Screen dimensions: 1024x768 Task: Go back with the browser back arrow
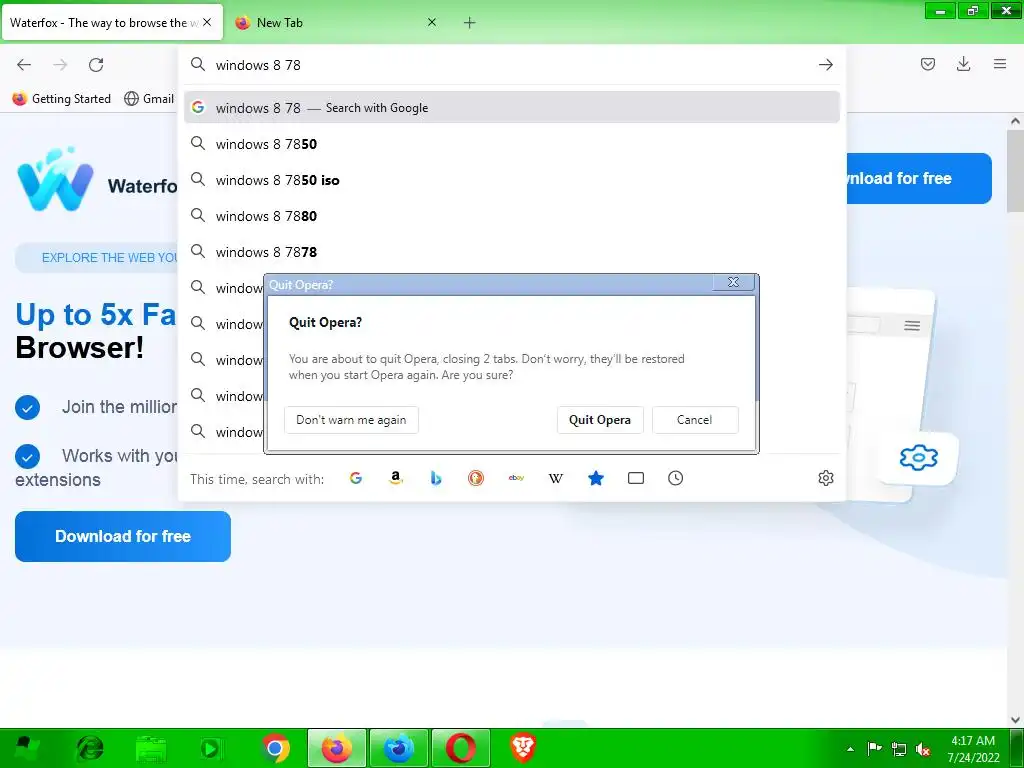point(24,65)
